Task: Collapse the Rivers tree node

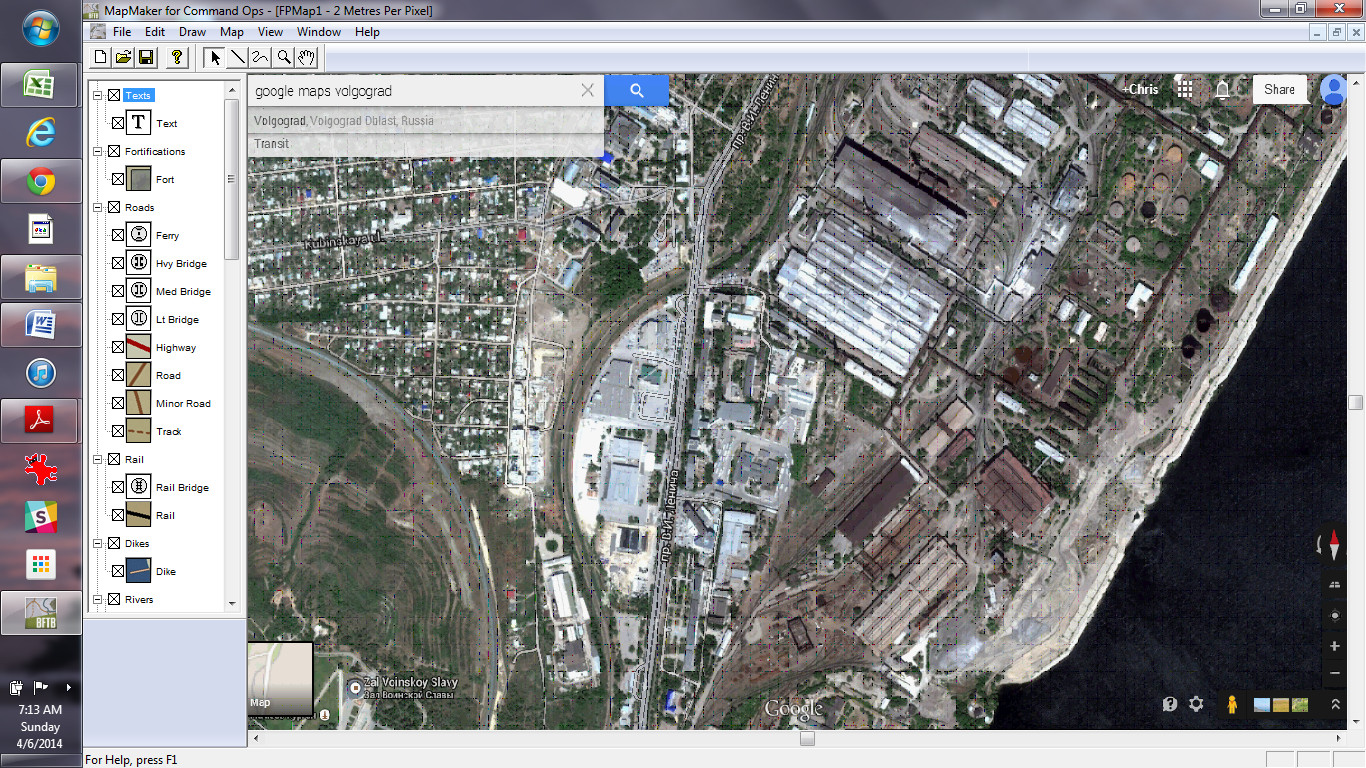Action: (x=98, y=600)
